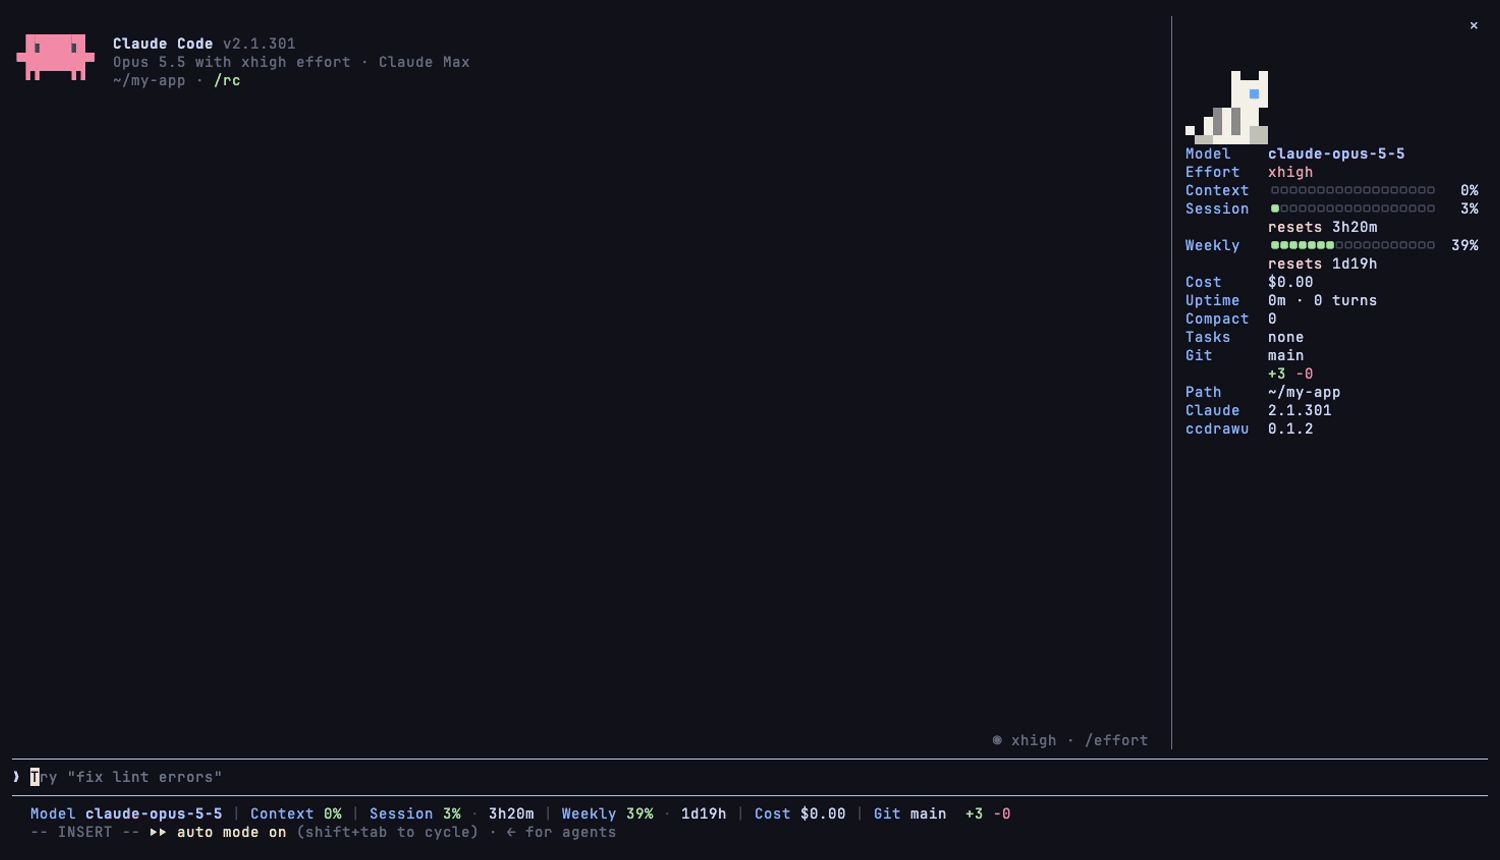Click the "+3 -0" diff stats in the side panel
Screen dimensions: 1500x860
(x=1290, y=374)
